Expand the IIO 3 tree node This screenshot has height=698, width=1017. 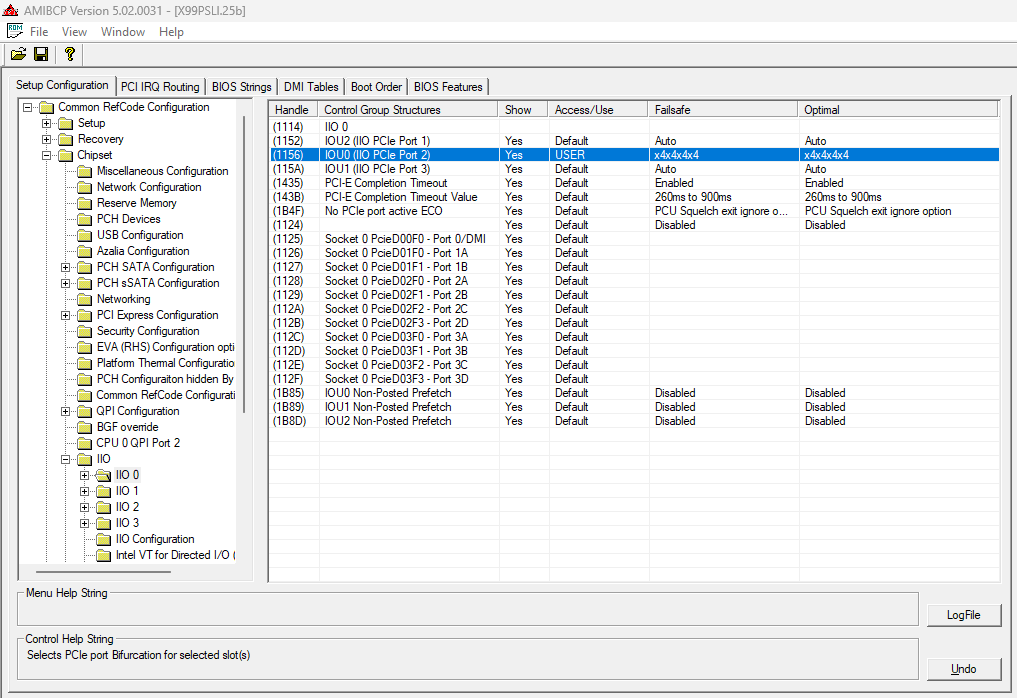click(84, 524)
